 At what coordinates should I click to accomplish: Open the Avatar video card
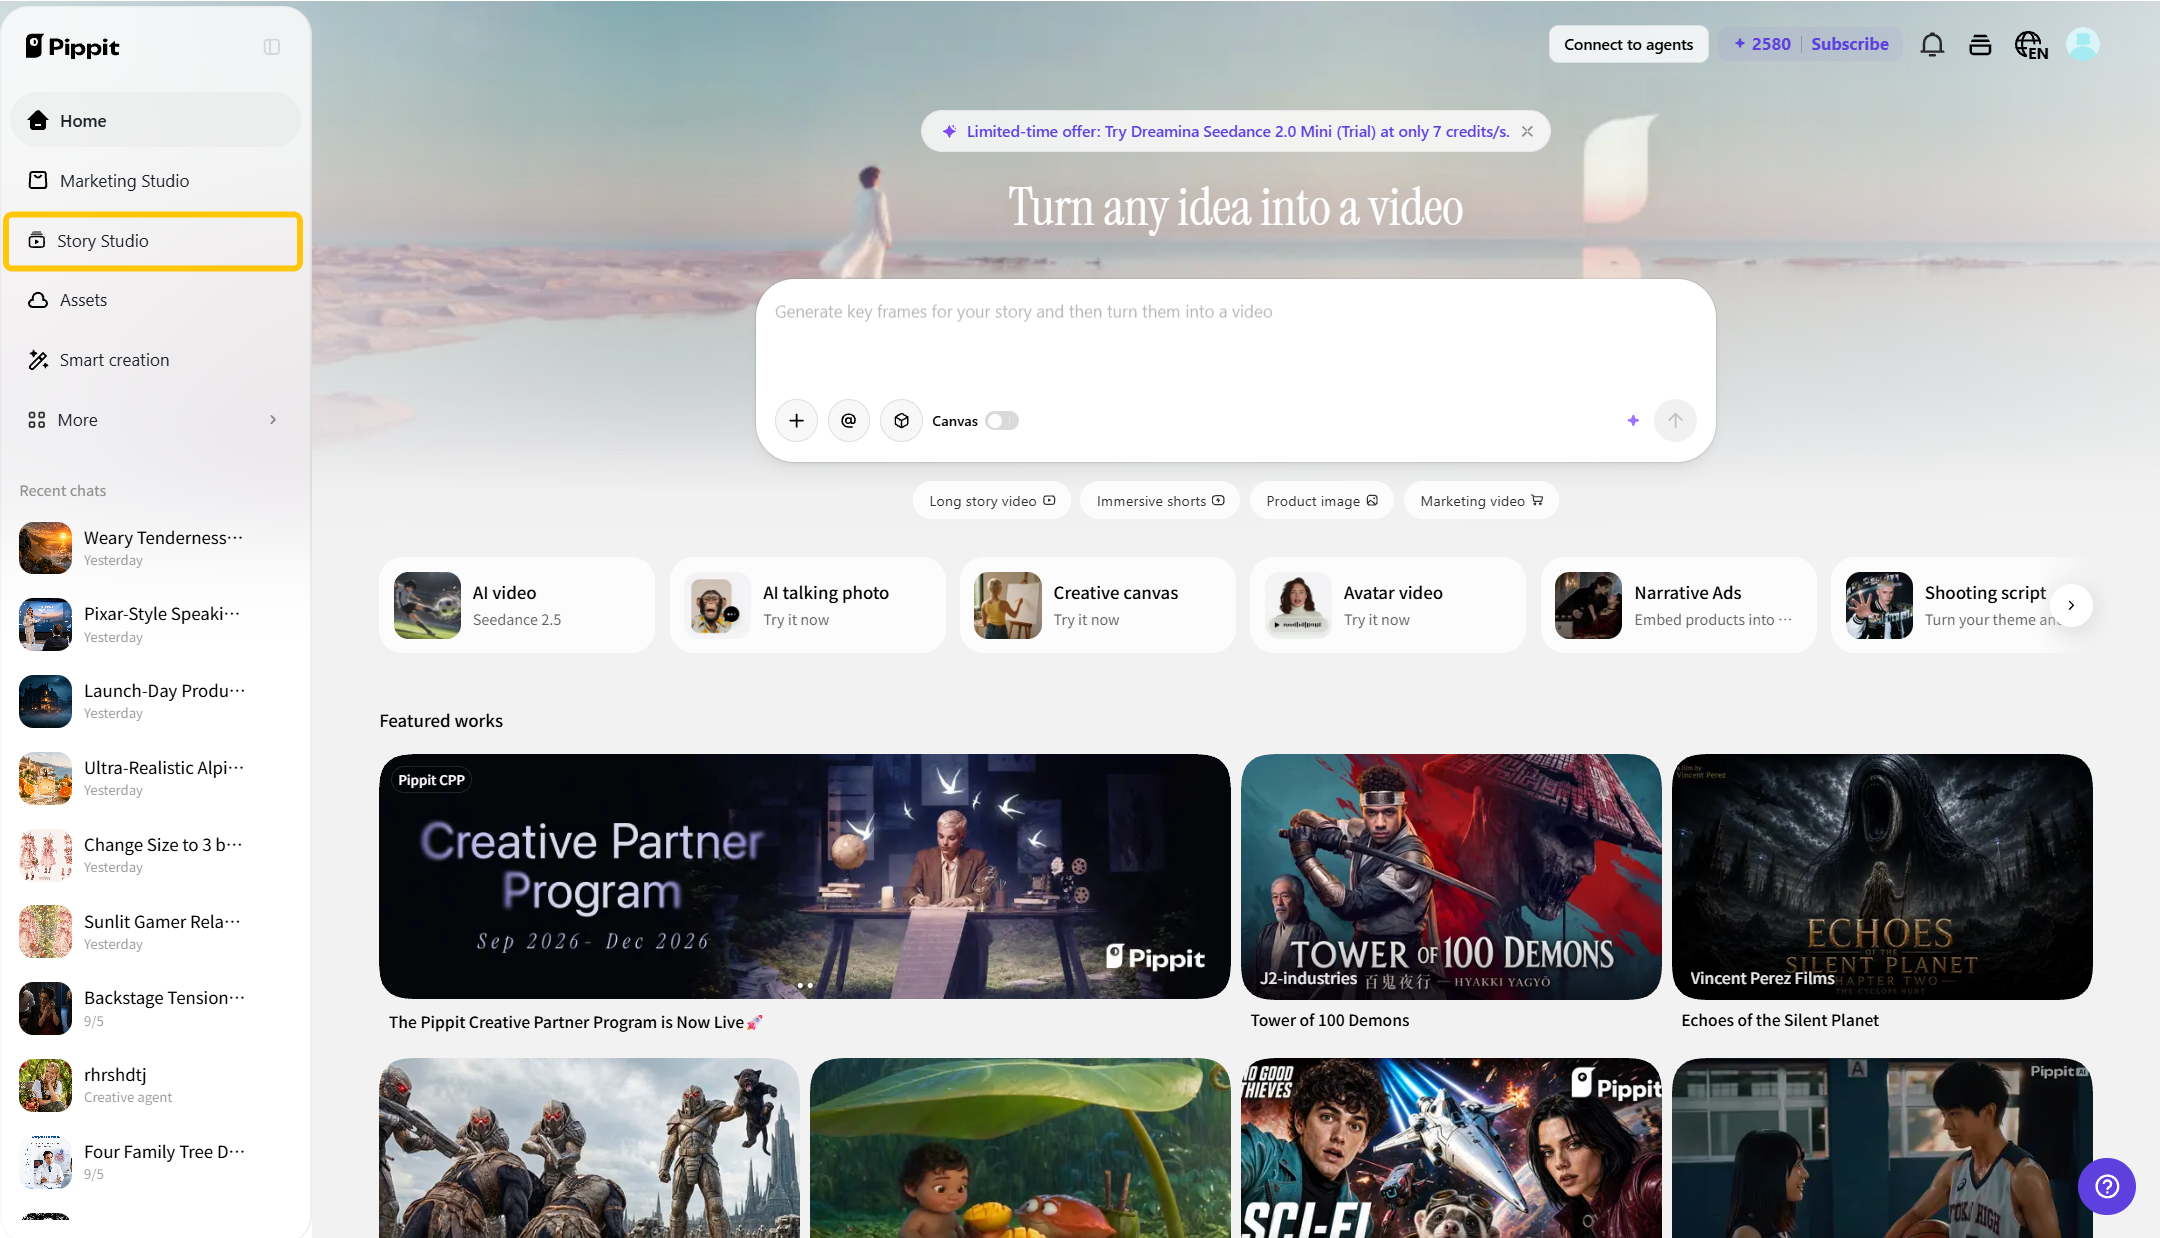pos(1388,605)
